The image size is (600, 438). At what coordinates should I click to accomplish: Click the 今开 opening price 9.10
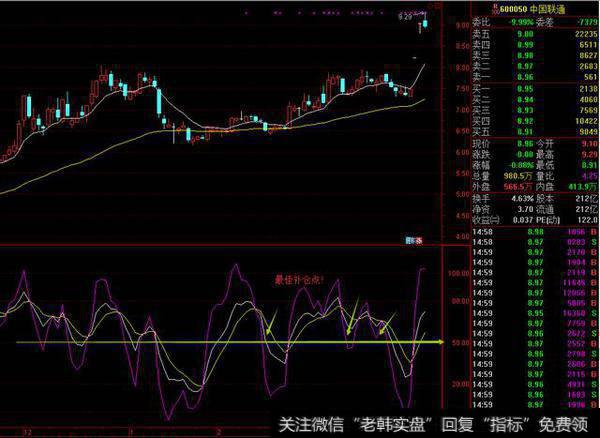click(589, 144)
